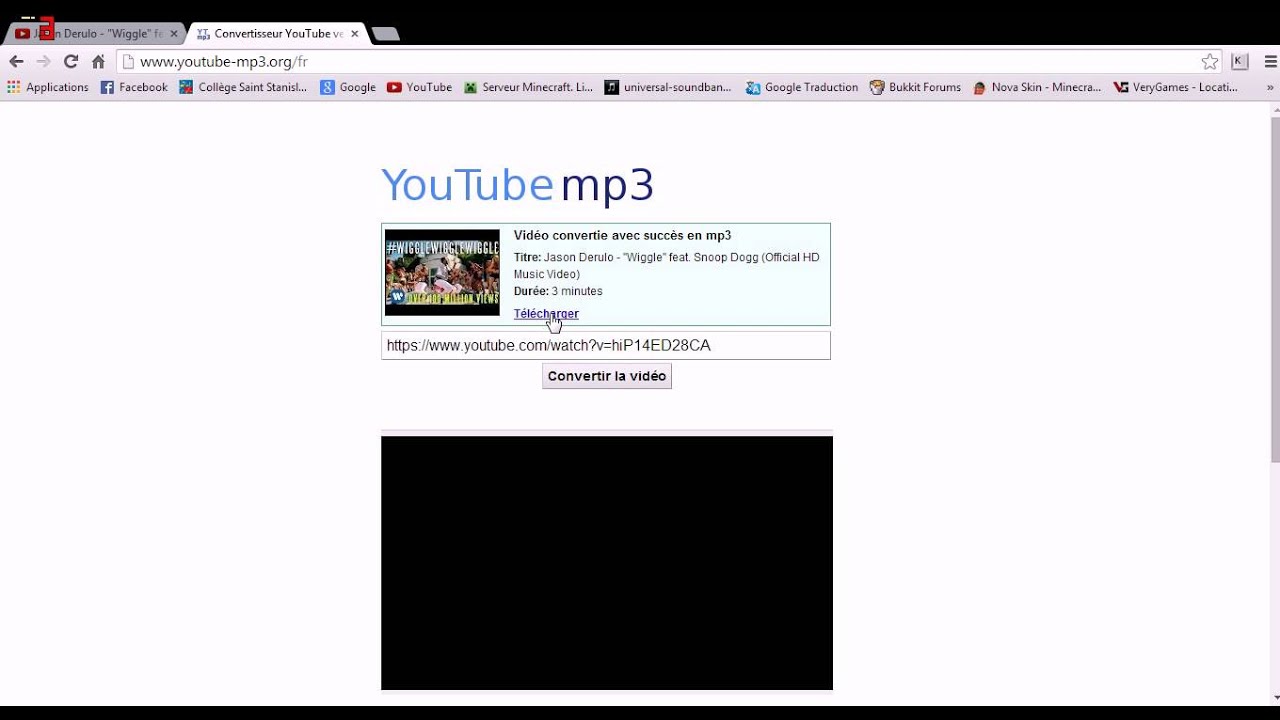Screen dimensions: 1280x720
Task: Open the Bukkit Forums bookmark
Action: click(915, 87)
